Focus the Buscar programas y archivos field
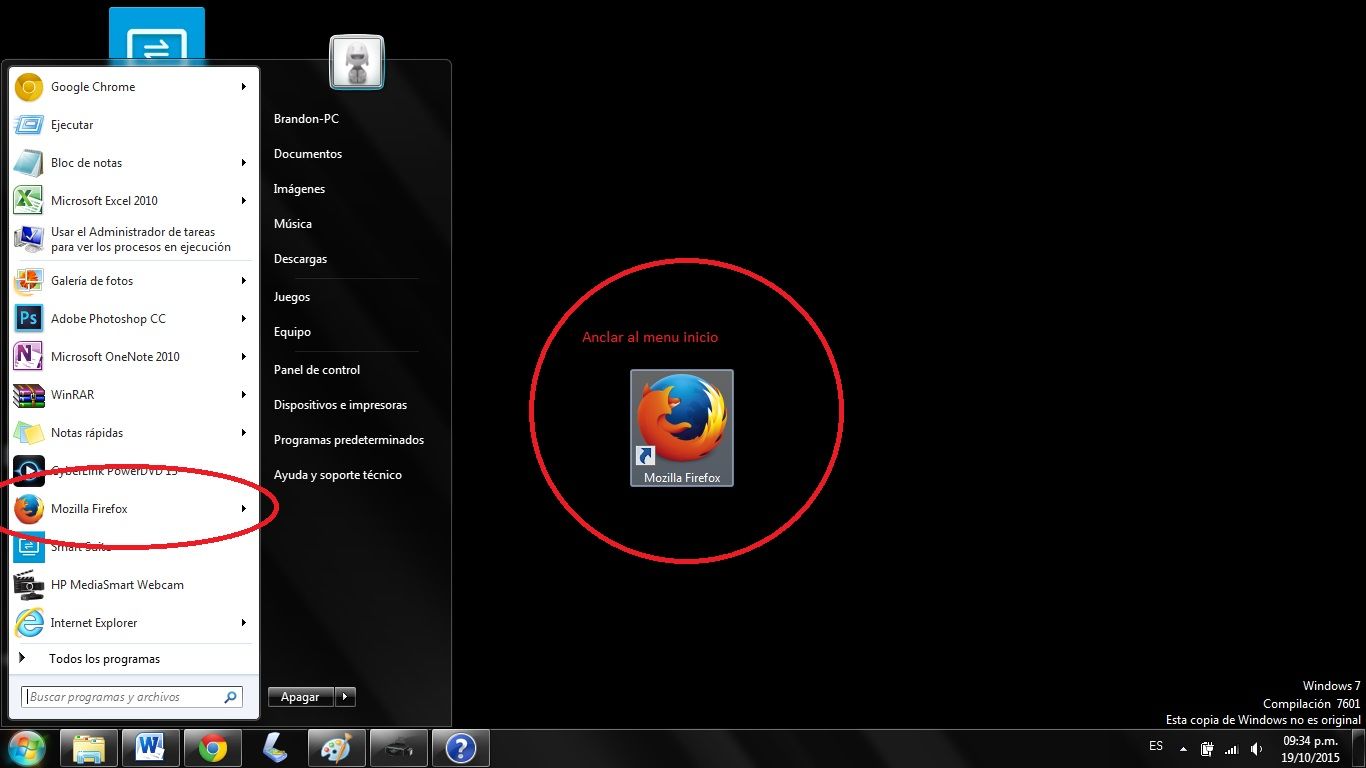 point(132,697)
